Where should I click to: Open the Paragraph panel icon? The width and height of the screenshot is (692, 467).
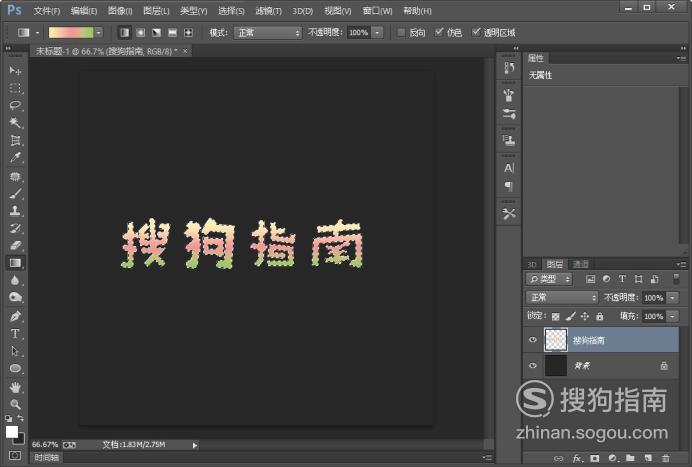point(509,186)
